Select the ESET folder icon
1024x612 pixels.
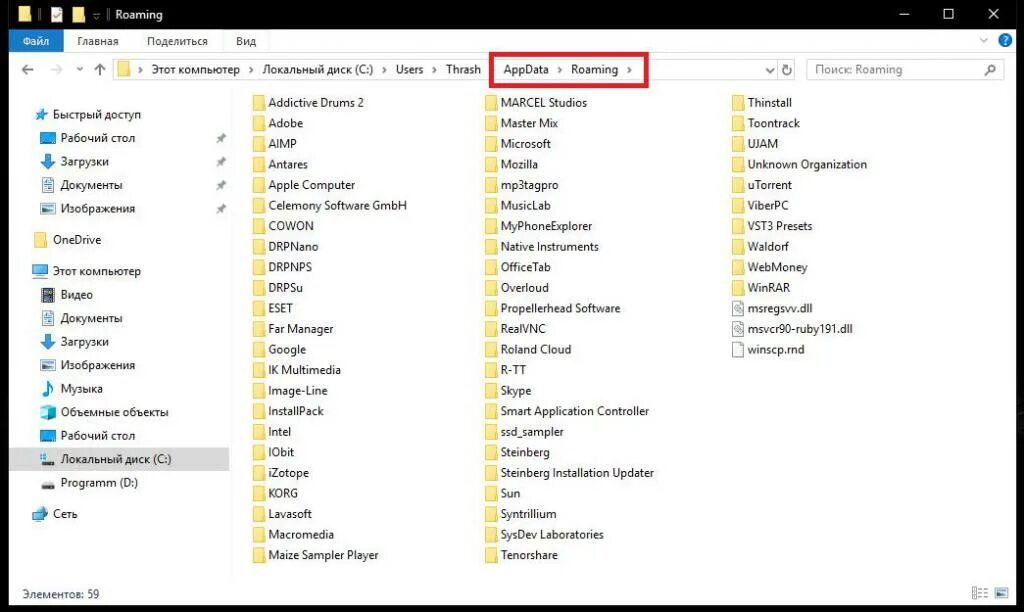(x=259, y=308)
